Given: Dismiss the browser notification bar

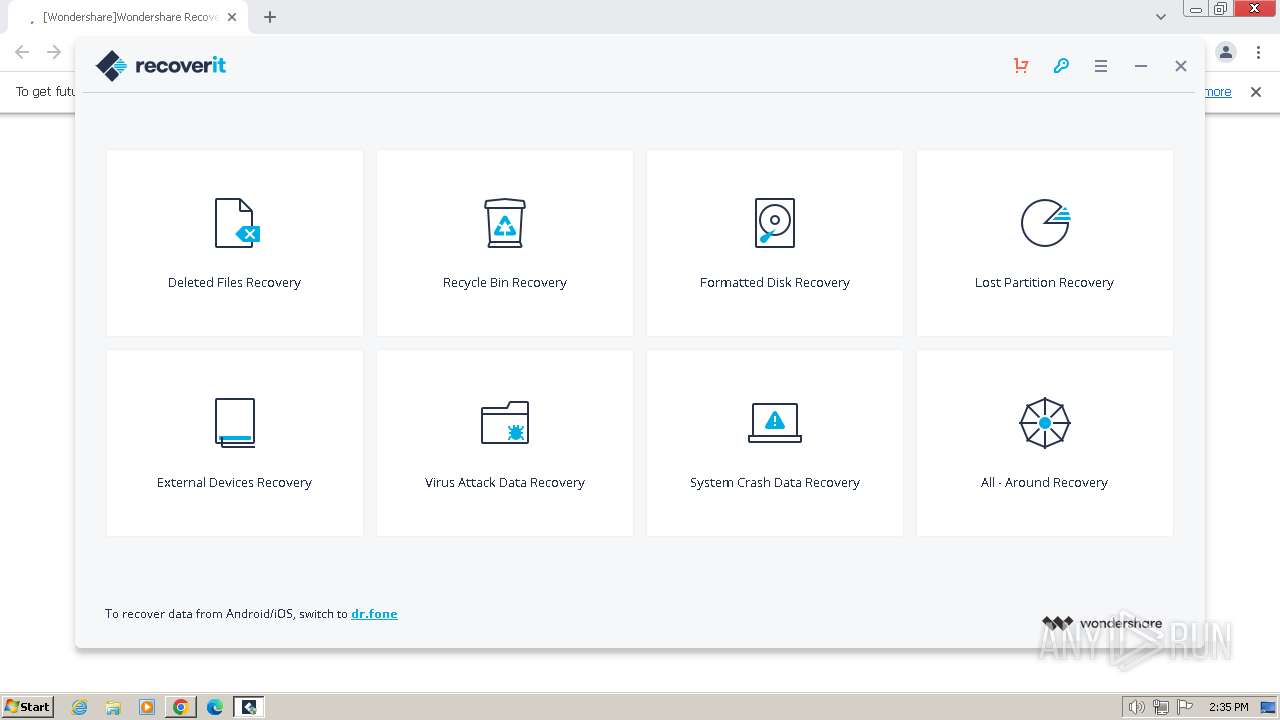Looking at the screenshot, I should [1256, 92].
